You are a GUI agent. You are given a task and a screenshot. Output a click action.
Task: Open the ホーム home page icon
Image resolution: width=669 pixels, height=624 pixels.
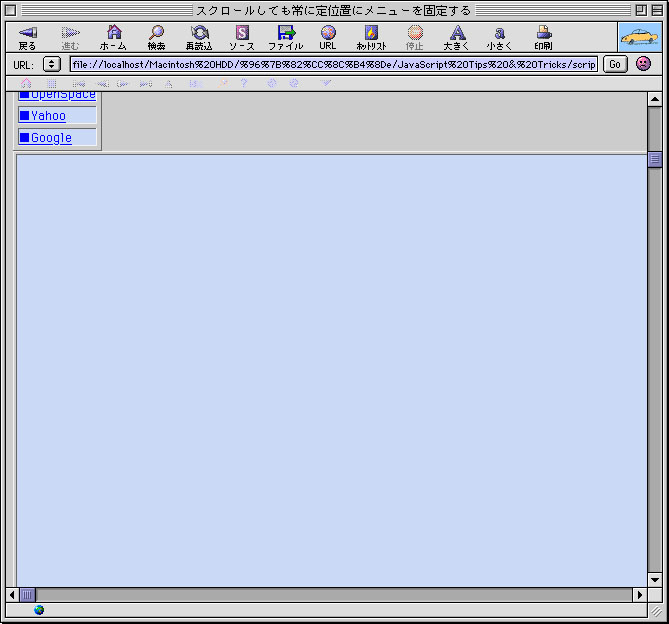click(x=114, y=32)
